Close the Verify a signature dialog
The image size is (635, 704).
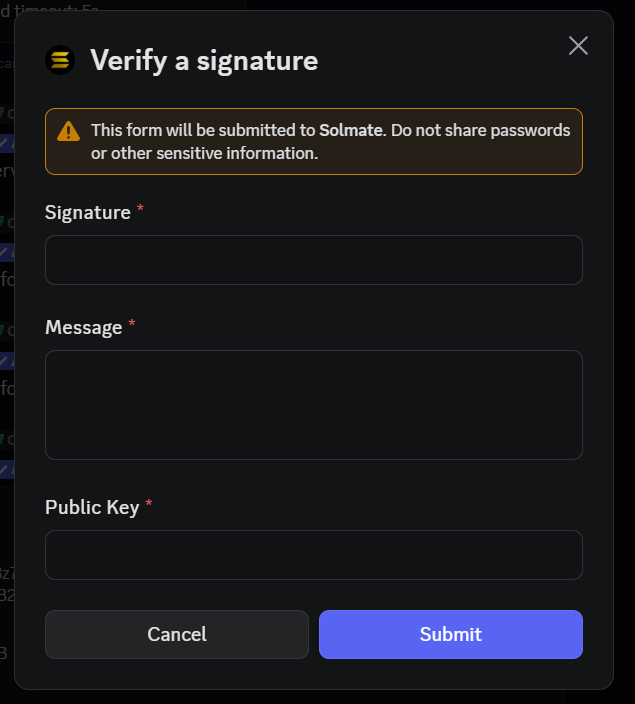tap(578, 45)
